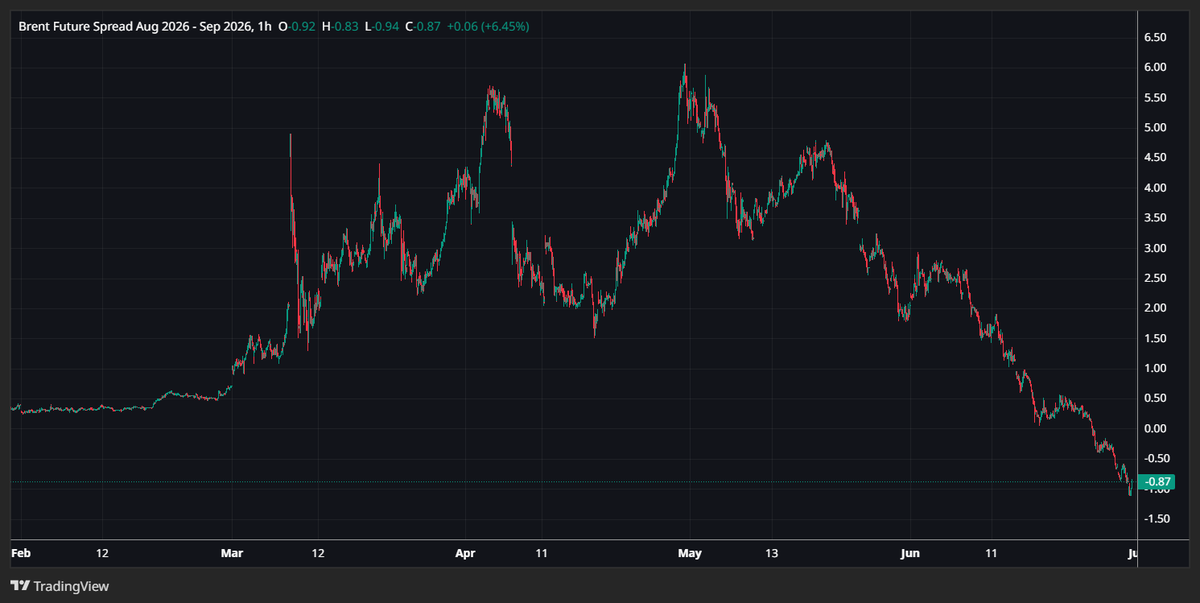Click the 6.50 price axis label
This screenshot has height=603, width=1200.
coord(1157,38)
